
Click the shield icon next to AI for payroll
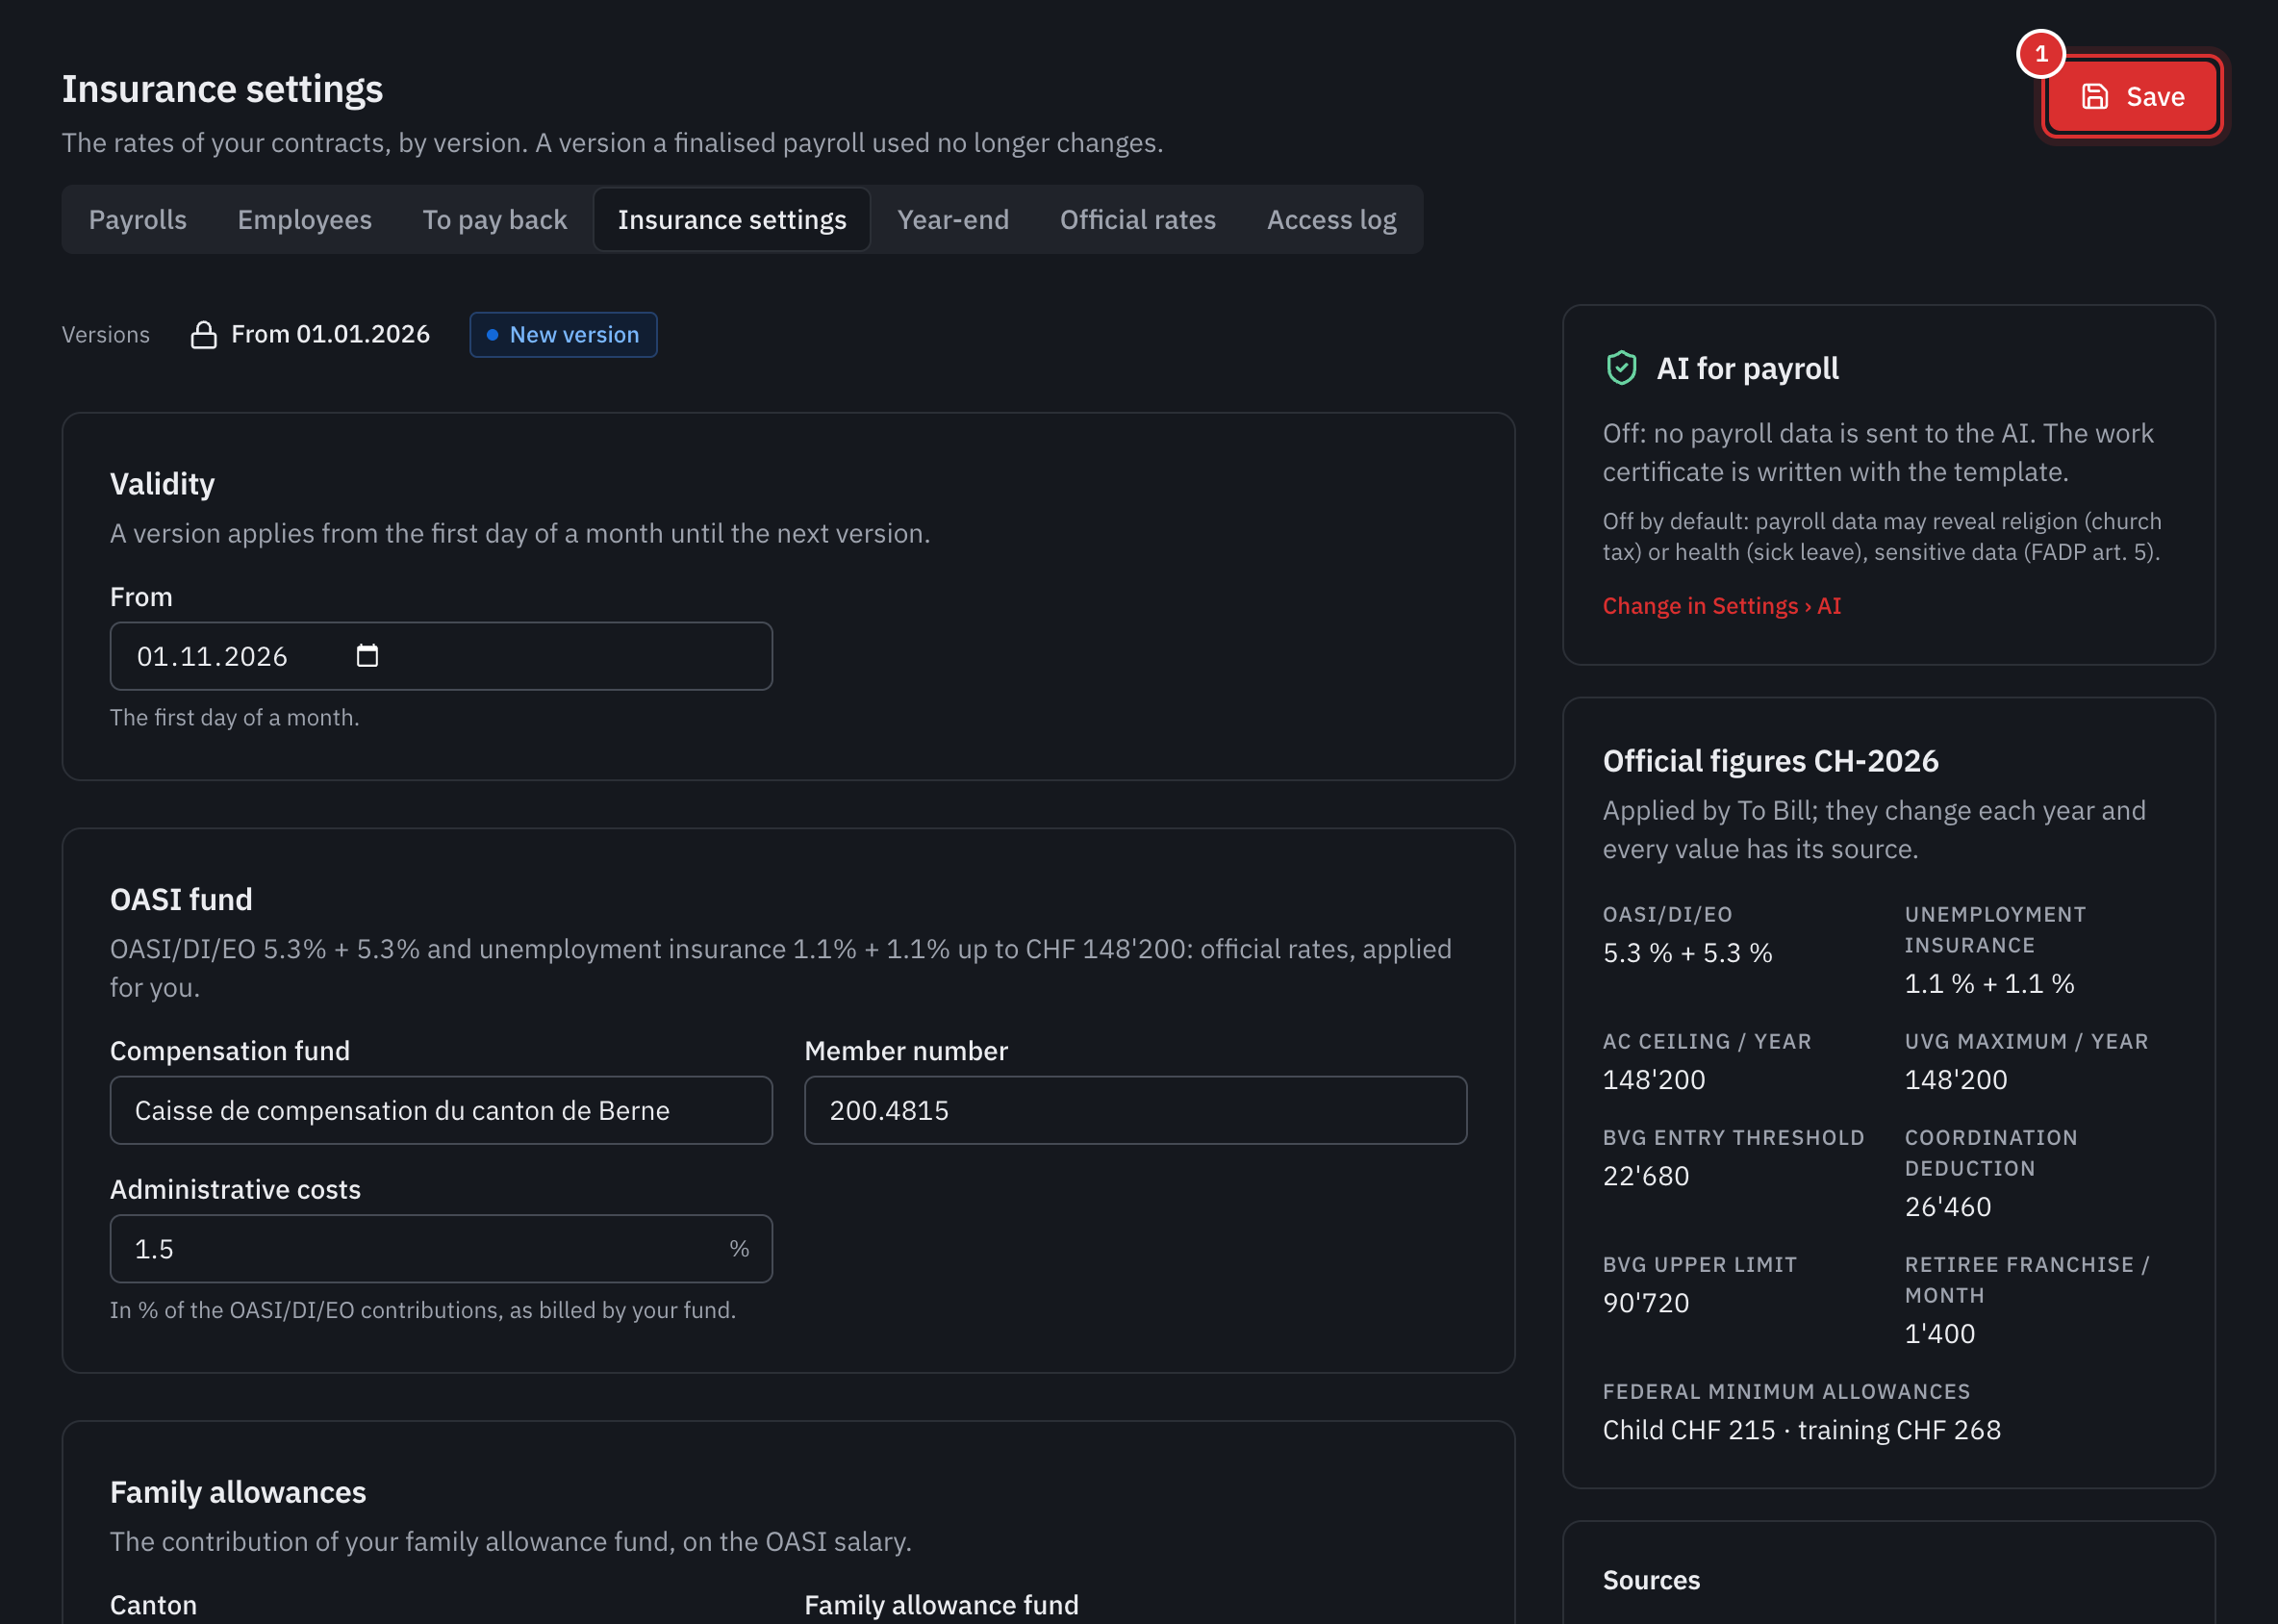point(1621,368)
